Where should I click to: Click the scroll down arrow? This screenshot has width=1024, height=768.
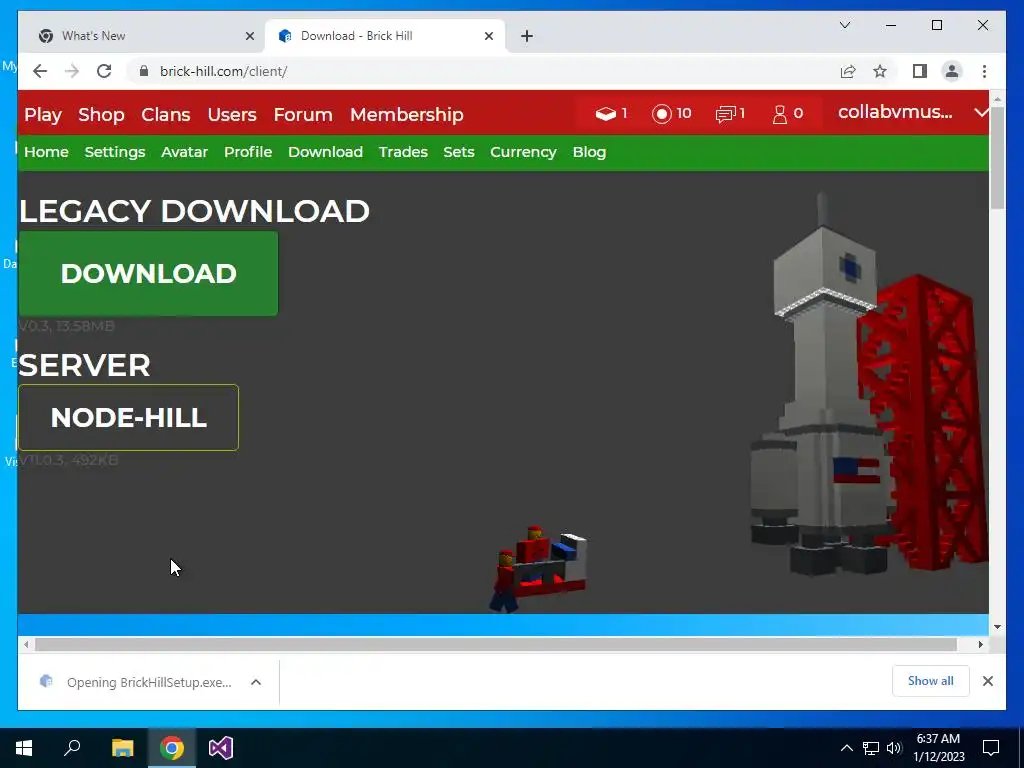tap(997, 627)
